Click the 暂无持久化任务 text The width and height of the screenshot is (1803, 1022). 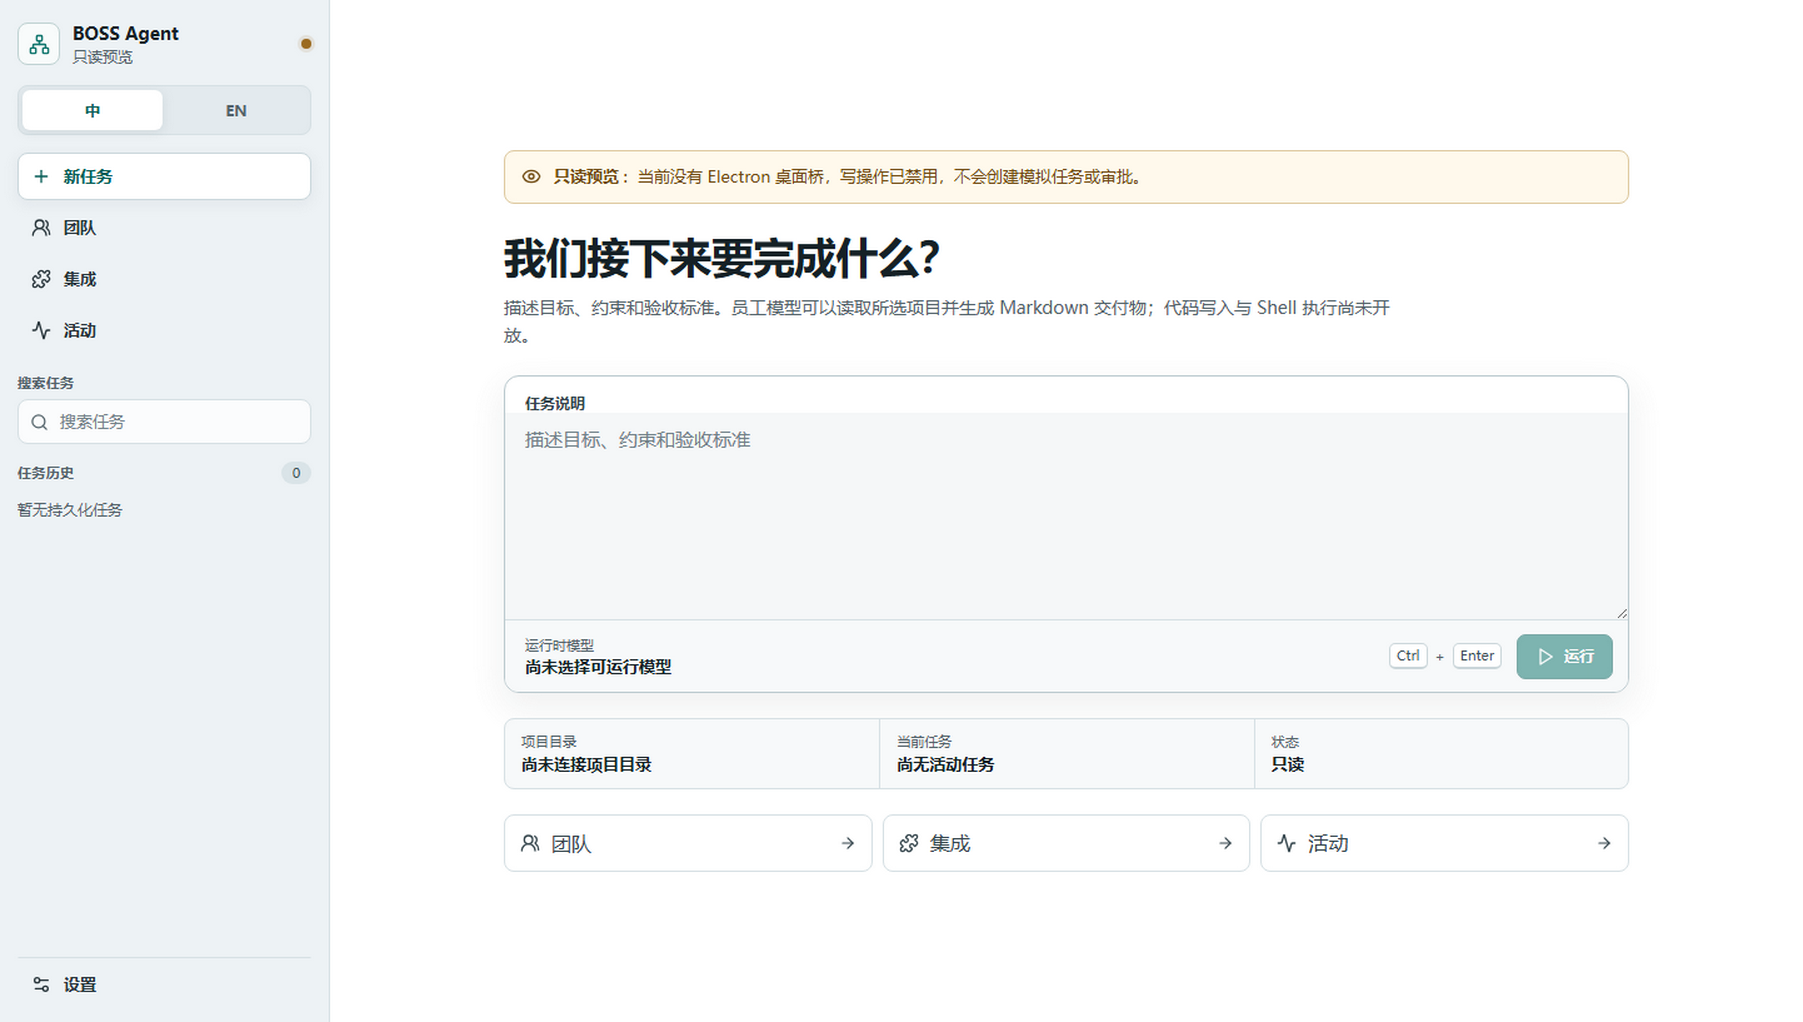(x=70, y=510)
